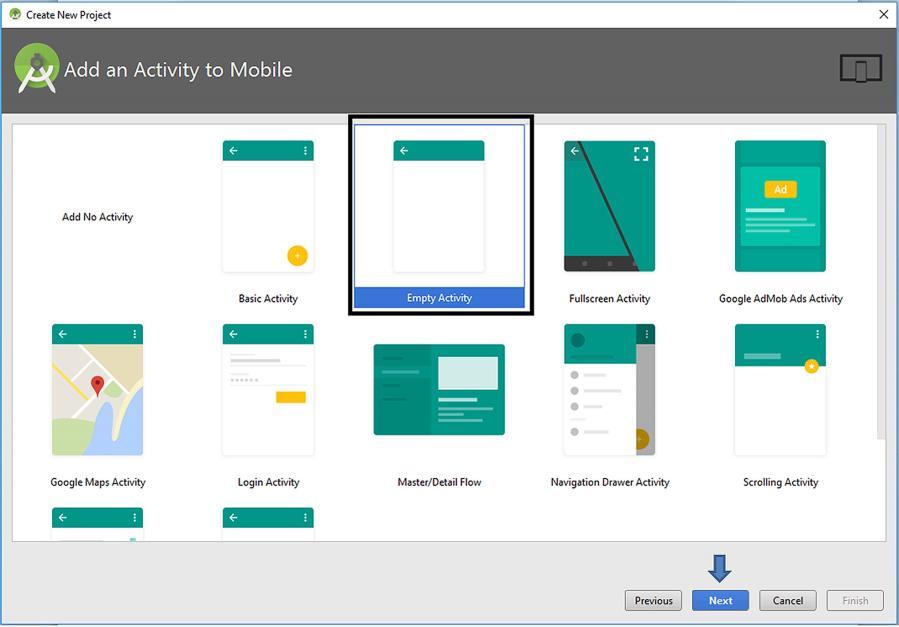899x627 pixels.
Task: Click the phone and tablet form-factor icon
Action: (x=861, y=68)
